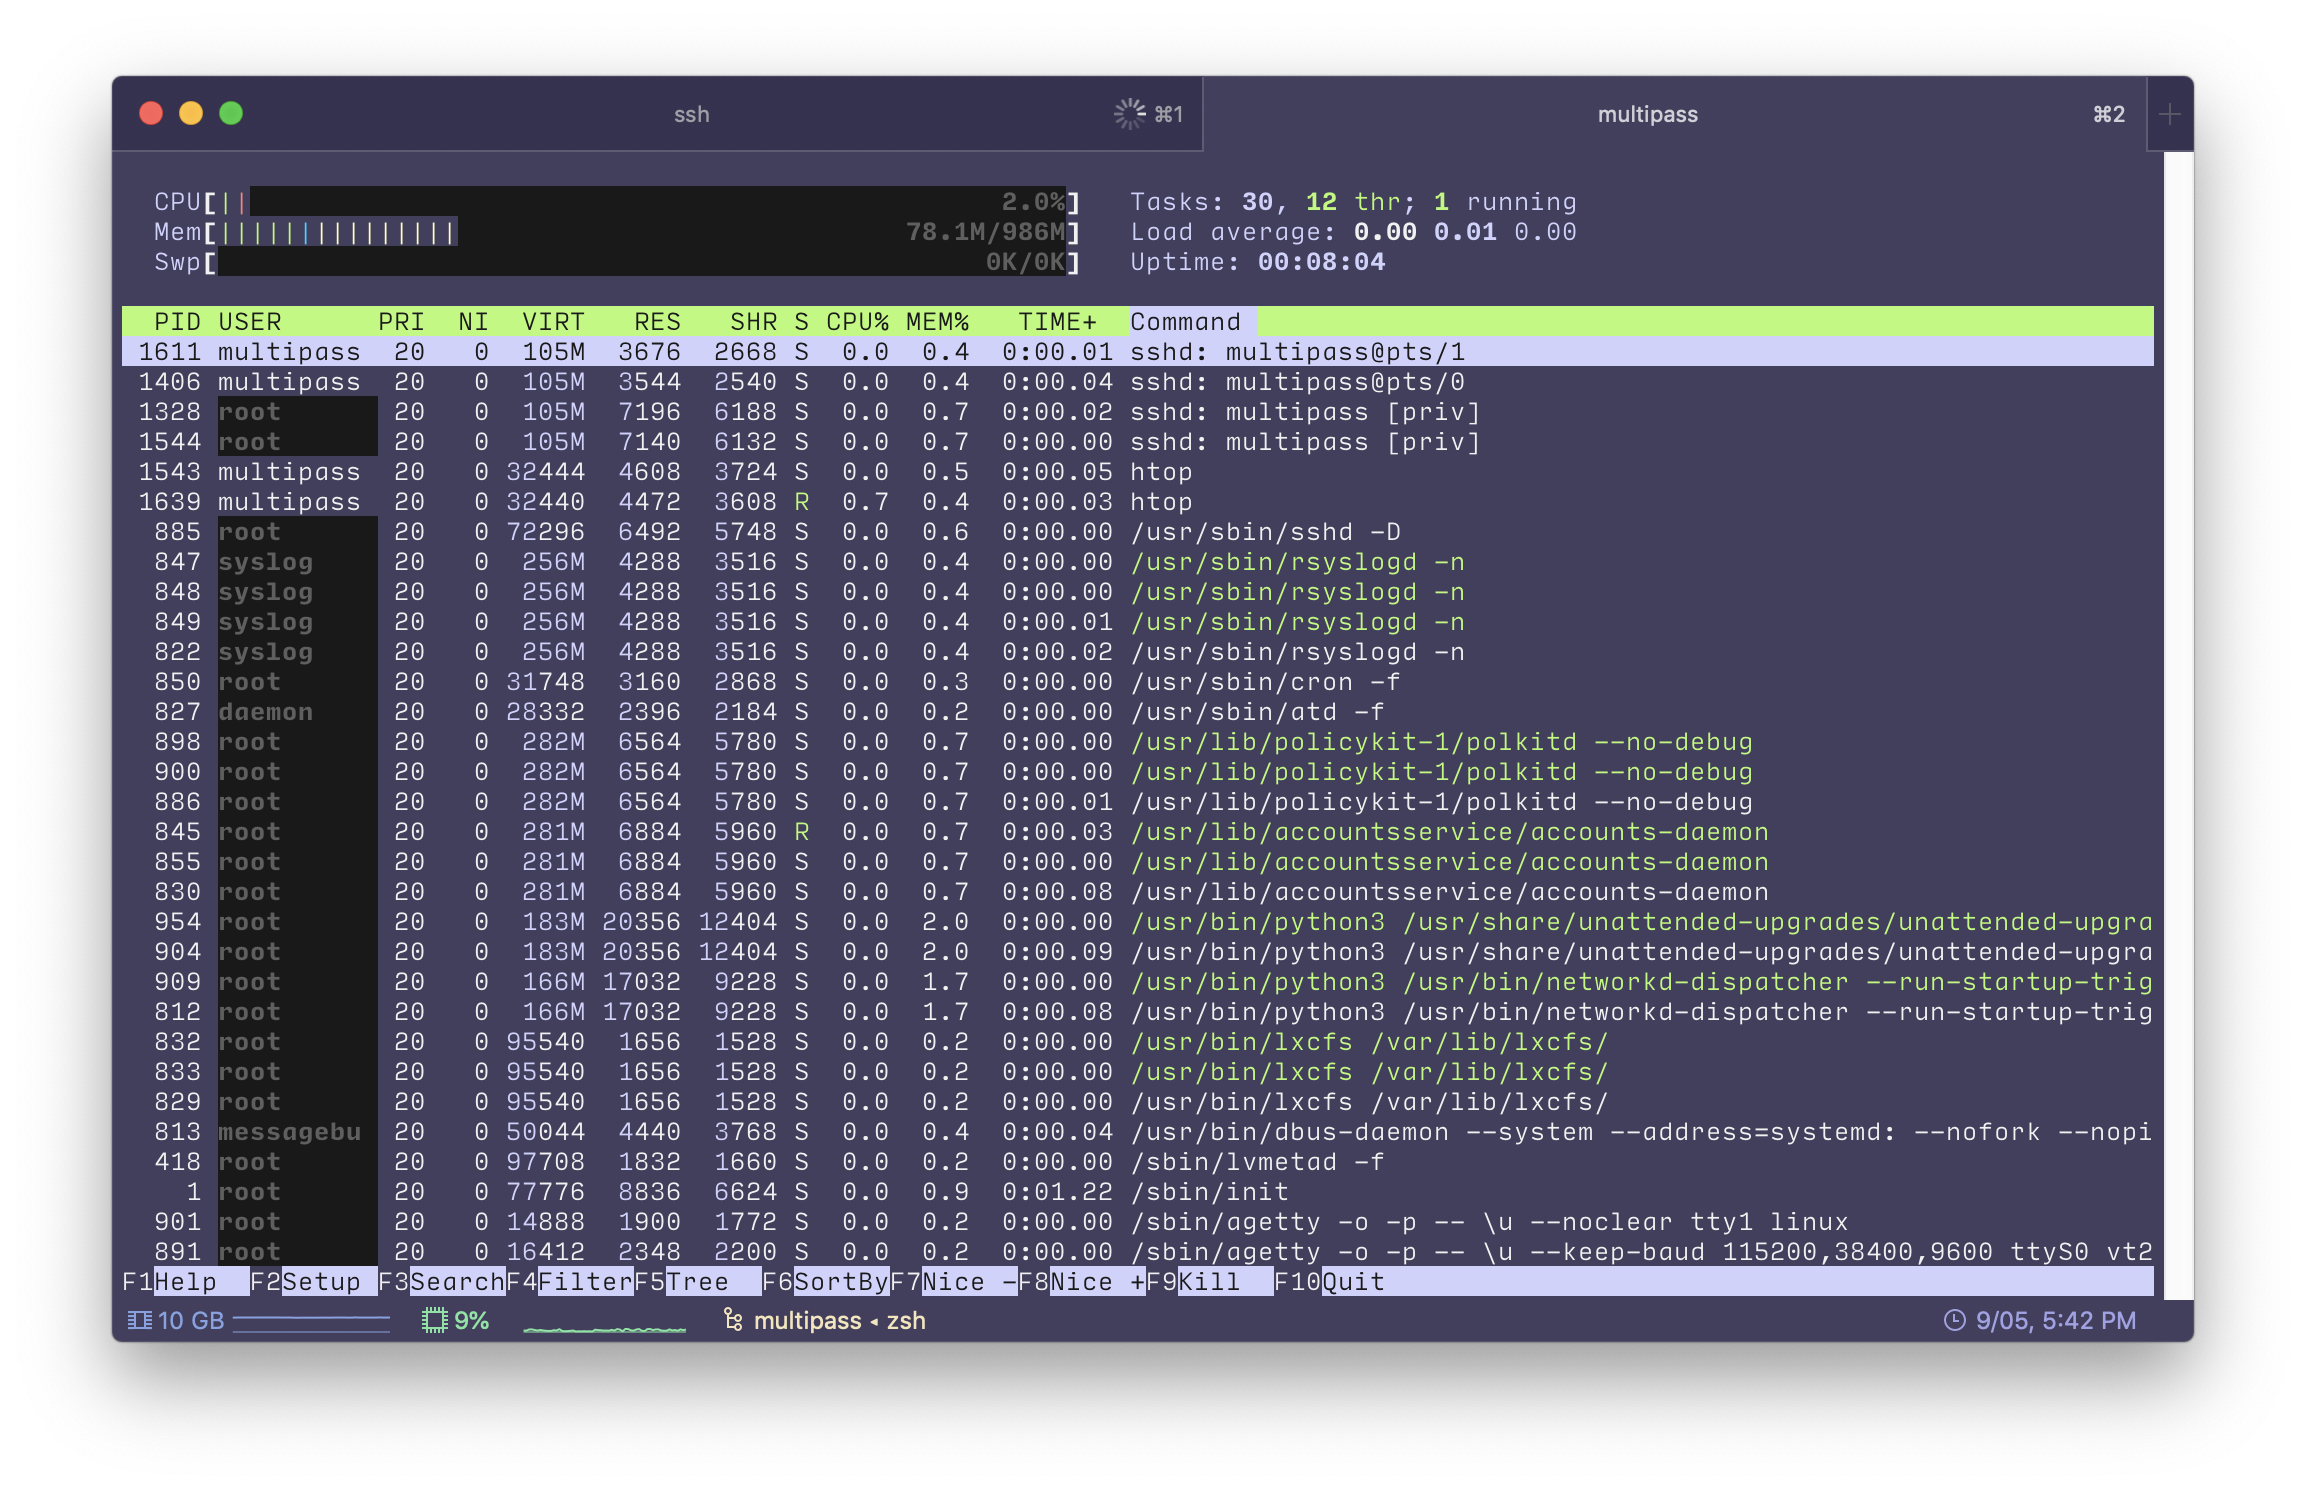Click the CPU 9% chip icon
Screen dimensions: 2306x1490
[x=434, y=1321]
